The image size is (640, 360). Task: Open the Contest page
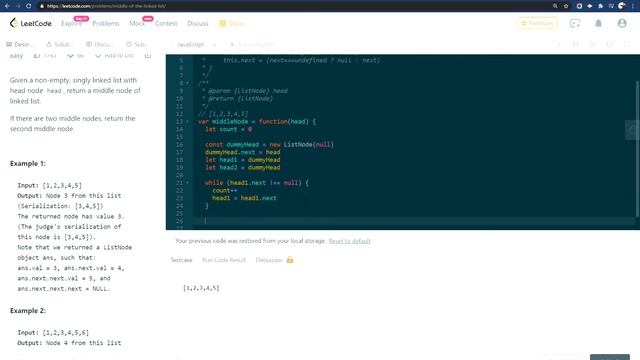click(166, 24)
